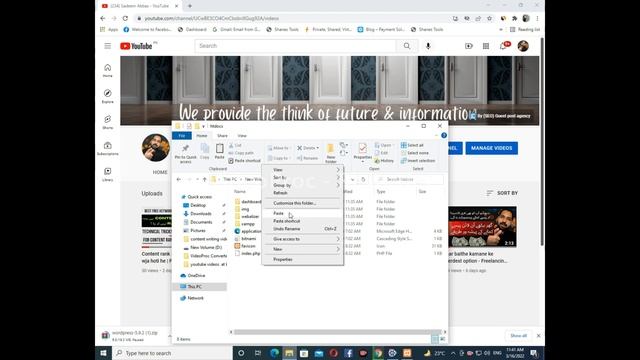640x360 pixels.
Task: Choose Paste in the context menu
Action: [302, 213]
